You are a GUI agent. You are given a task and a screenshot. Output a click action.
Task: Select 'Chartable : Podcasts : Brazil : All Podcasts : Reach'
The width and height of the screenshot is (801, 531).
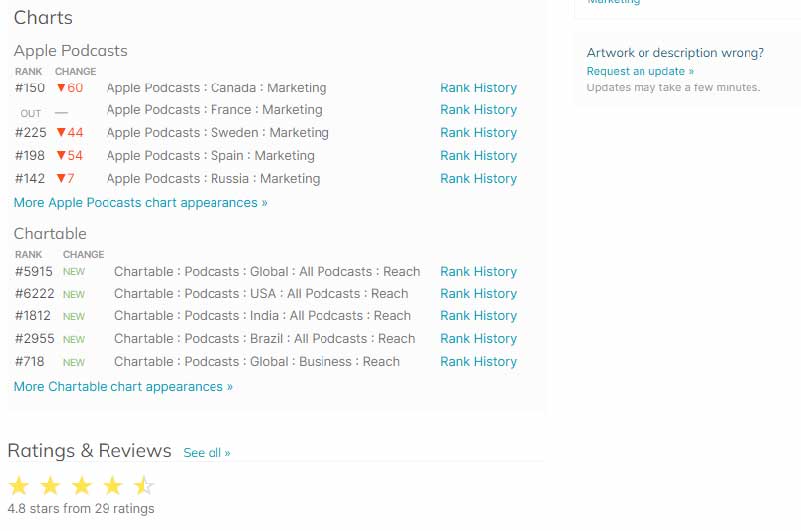tap(265, 339)
